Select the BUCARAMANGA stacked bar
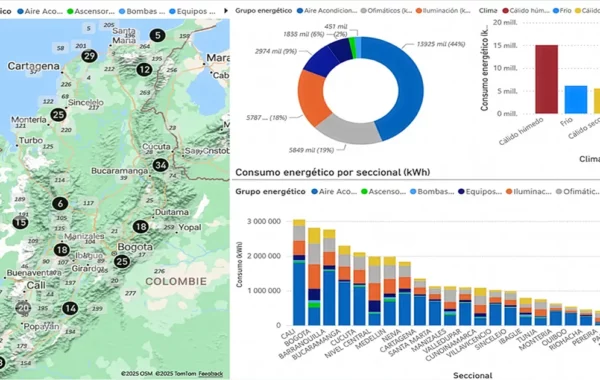600x380 pixels. tap(344, 285)
